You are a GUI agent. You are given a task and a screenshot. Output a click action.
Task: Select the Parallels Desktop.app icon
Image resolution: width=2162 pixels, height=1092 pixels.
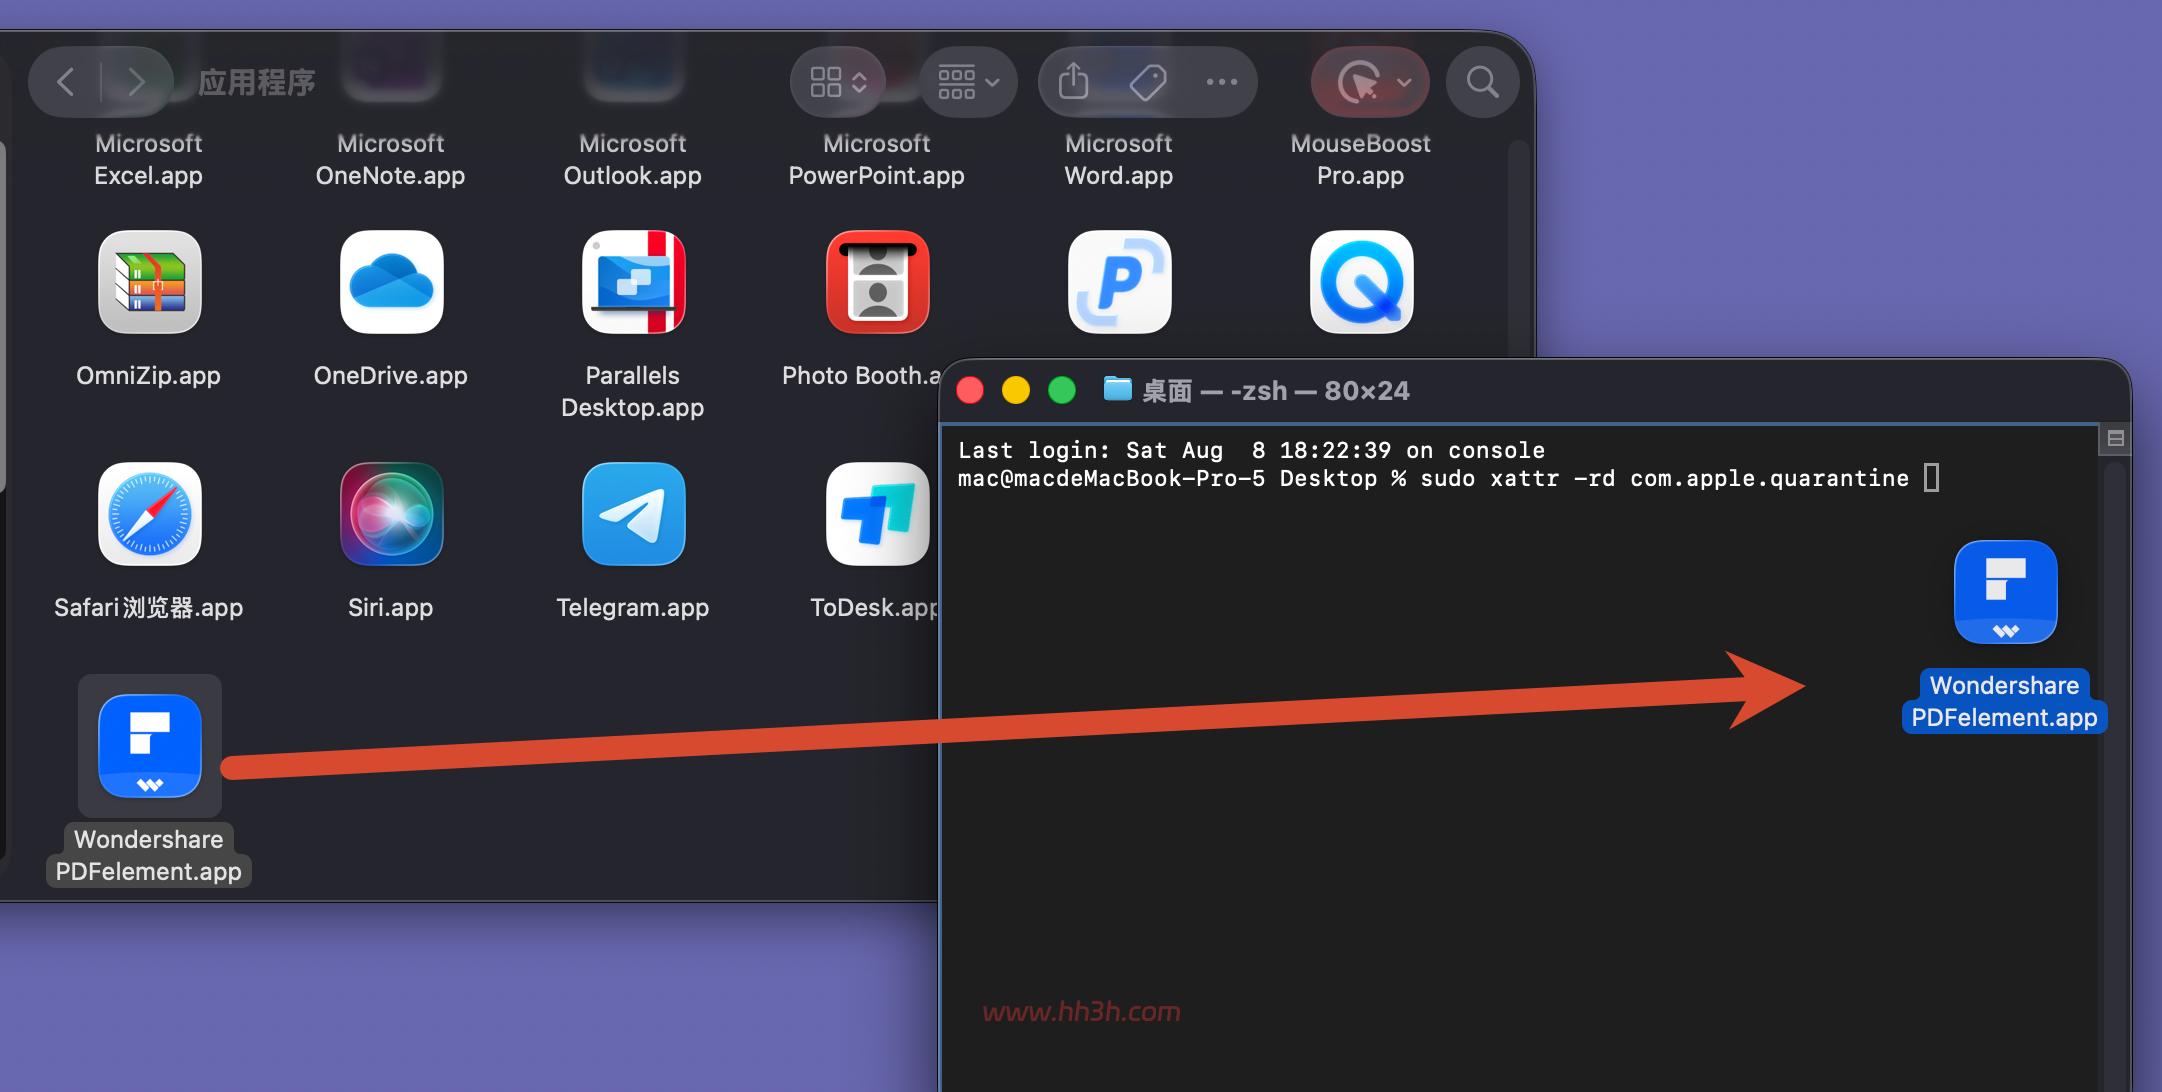coord(633,282)
